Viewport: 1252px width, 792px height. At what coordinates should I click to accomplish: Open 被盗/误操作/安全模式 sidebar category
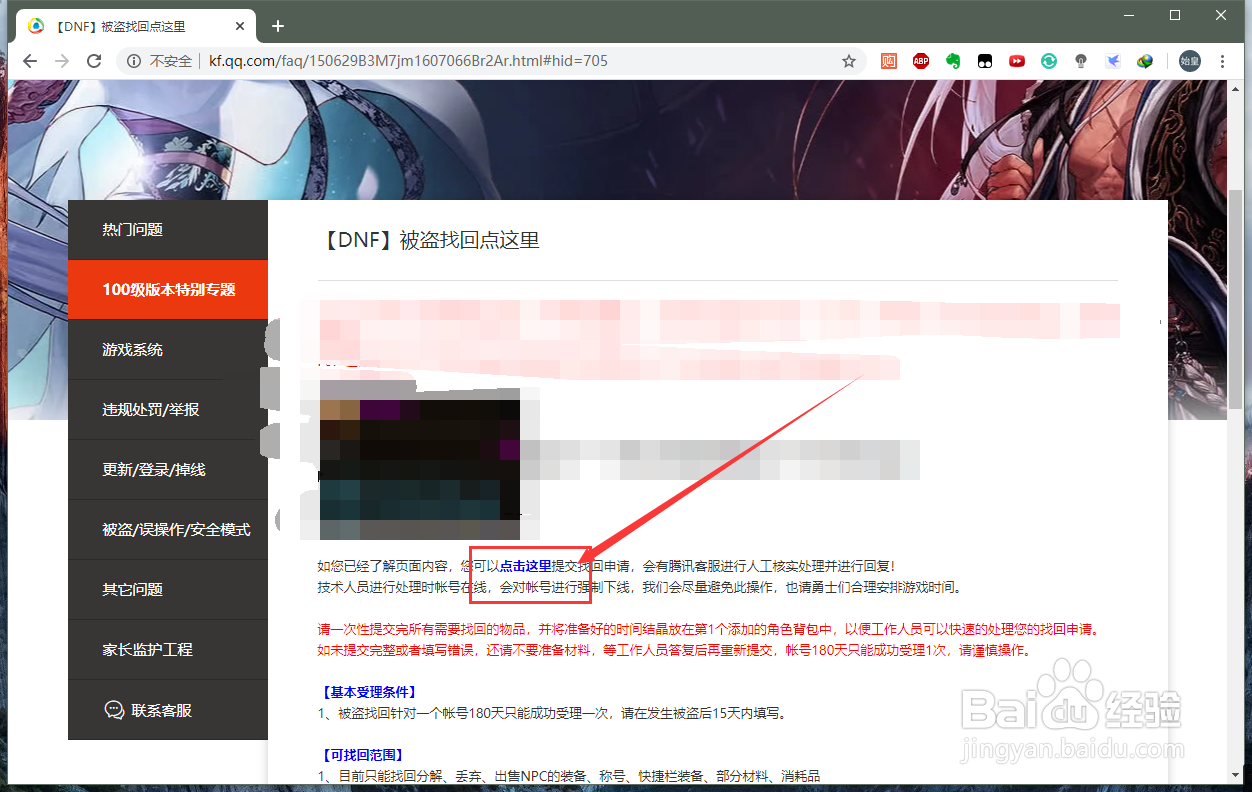pyautogui.click(x=168, y=530)
